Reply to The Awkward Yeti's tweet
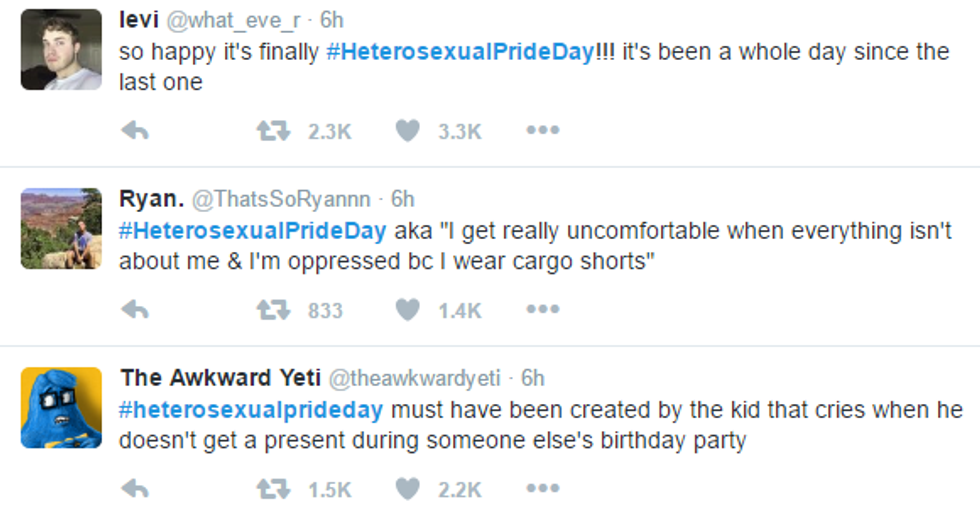The height and width of the screenshot is (517, 980). [135, 489]
